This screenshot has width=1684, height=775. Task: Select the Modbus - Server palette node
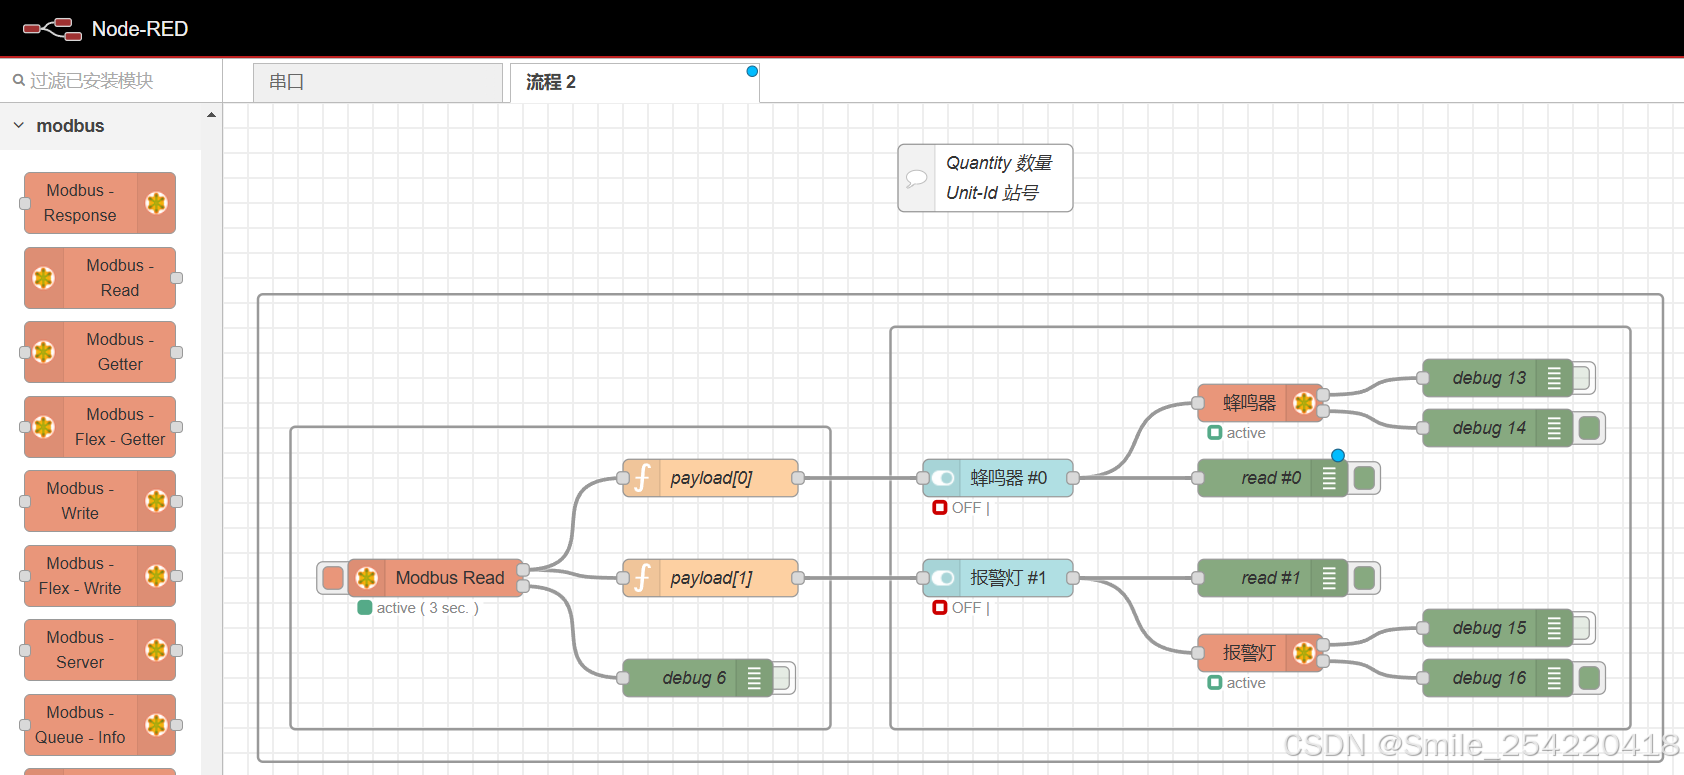point(100,650)
